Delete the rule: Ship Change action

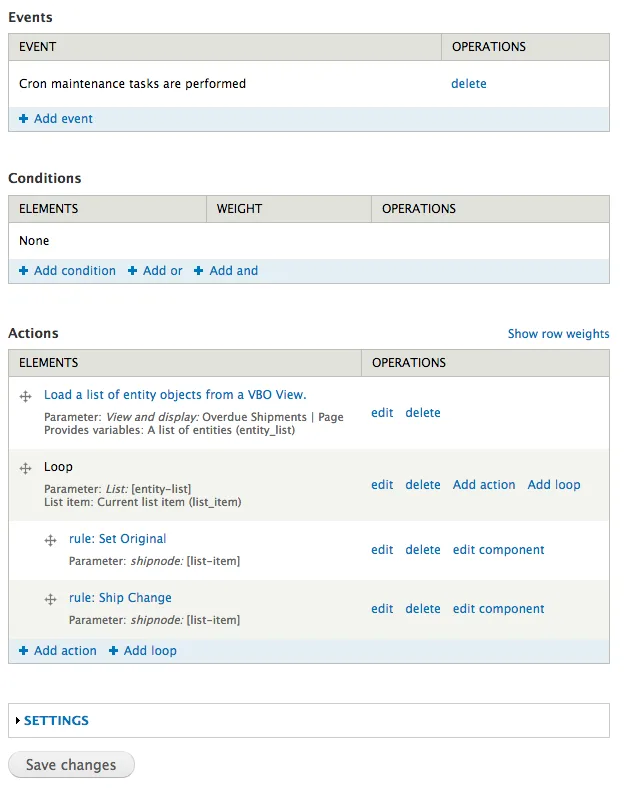tap(422, 609)
